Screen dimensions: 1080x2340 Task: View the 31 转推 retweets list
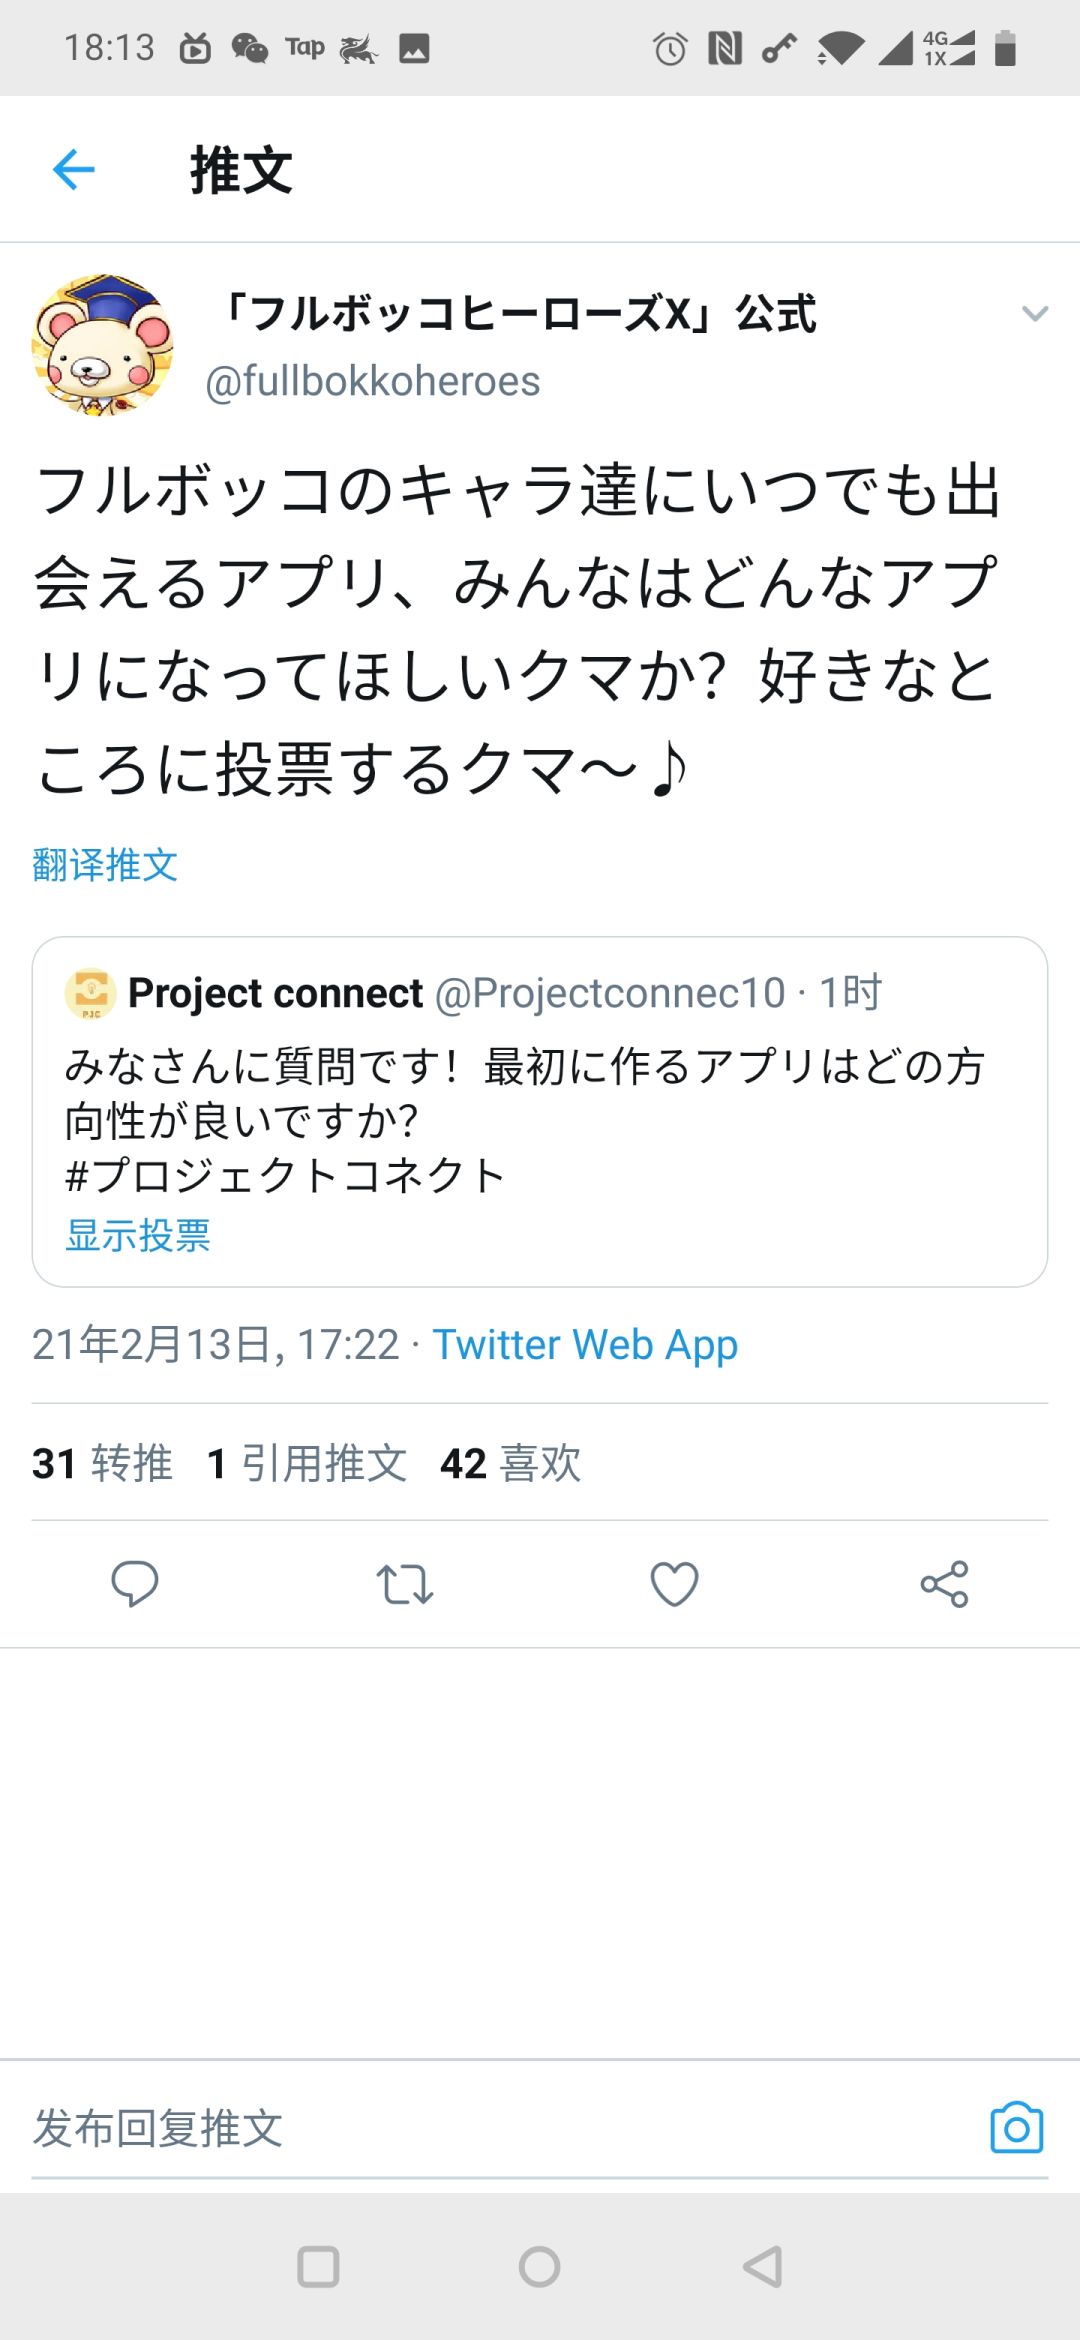tap(102, 1463)
